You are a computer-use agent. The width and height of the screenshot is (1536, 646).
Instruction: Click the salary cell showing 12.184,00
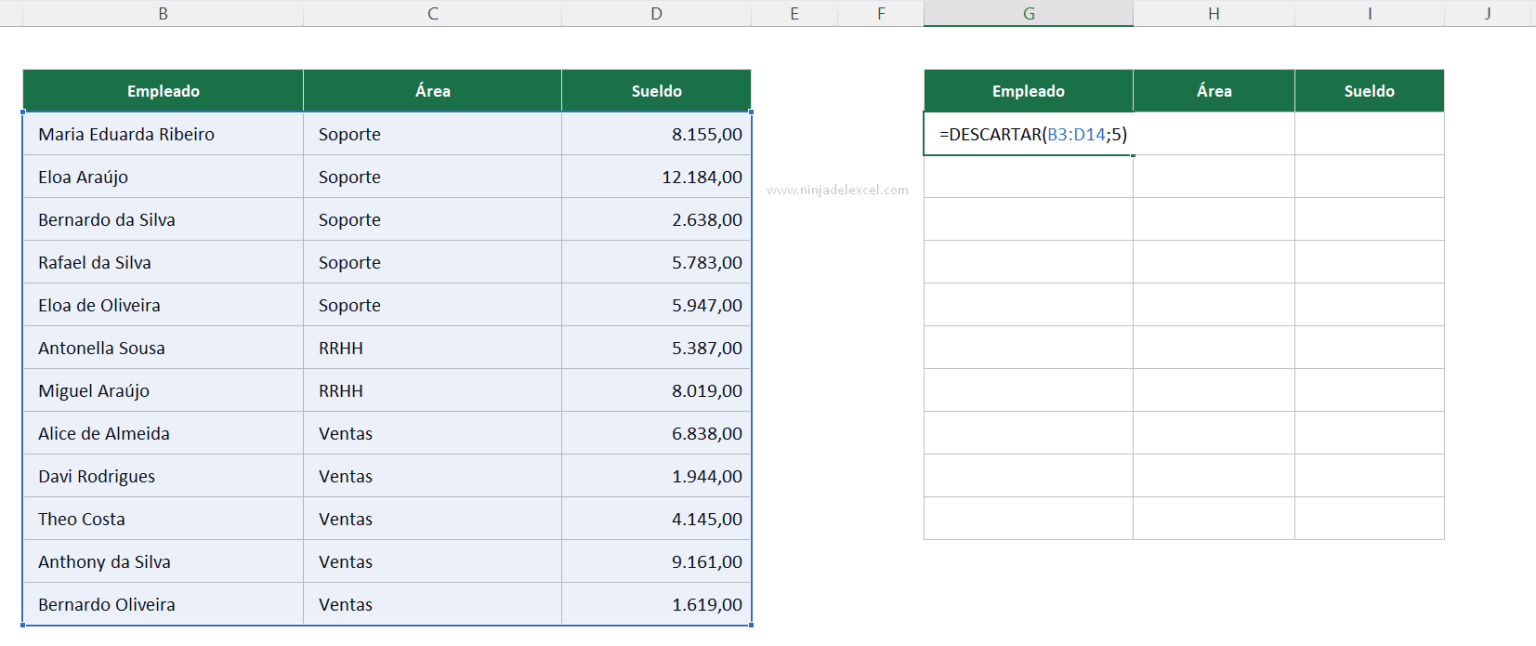[x=656, y=176]
